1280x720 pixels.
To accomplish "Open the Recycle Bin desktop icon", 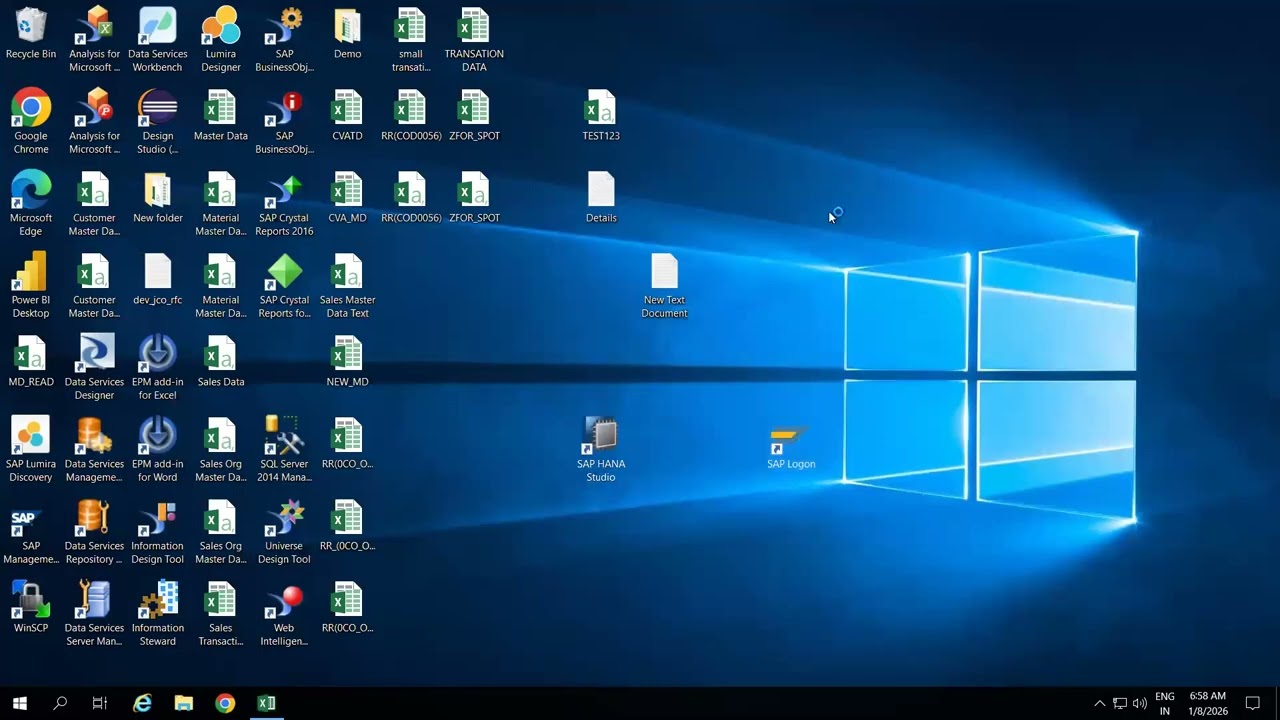I will 31,34.
